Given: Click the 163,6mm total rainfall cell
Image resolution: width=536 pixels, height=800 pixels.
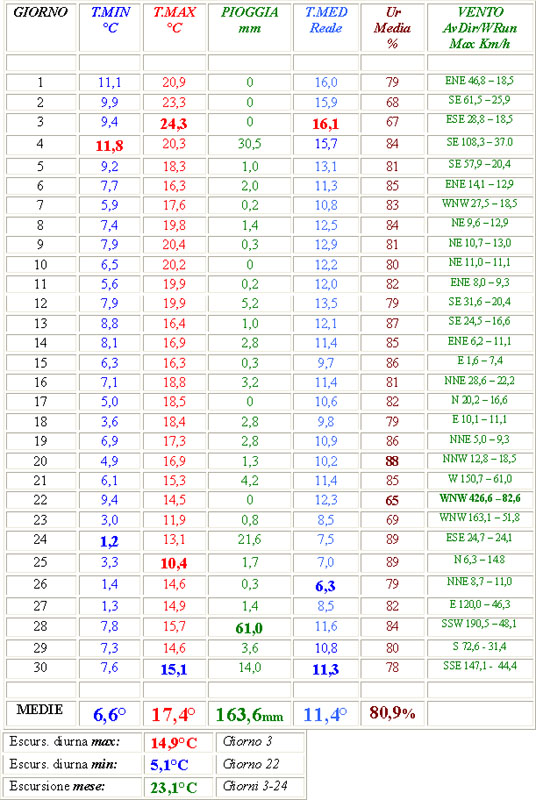Looking at the screenshot, I should (249, 714).
